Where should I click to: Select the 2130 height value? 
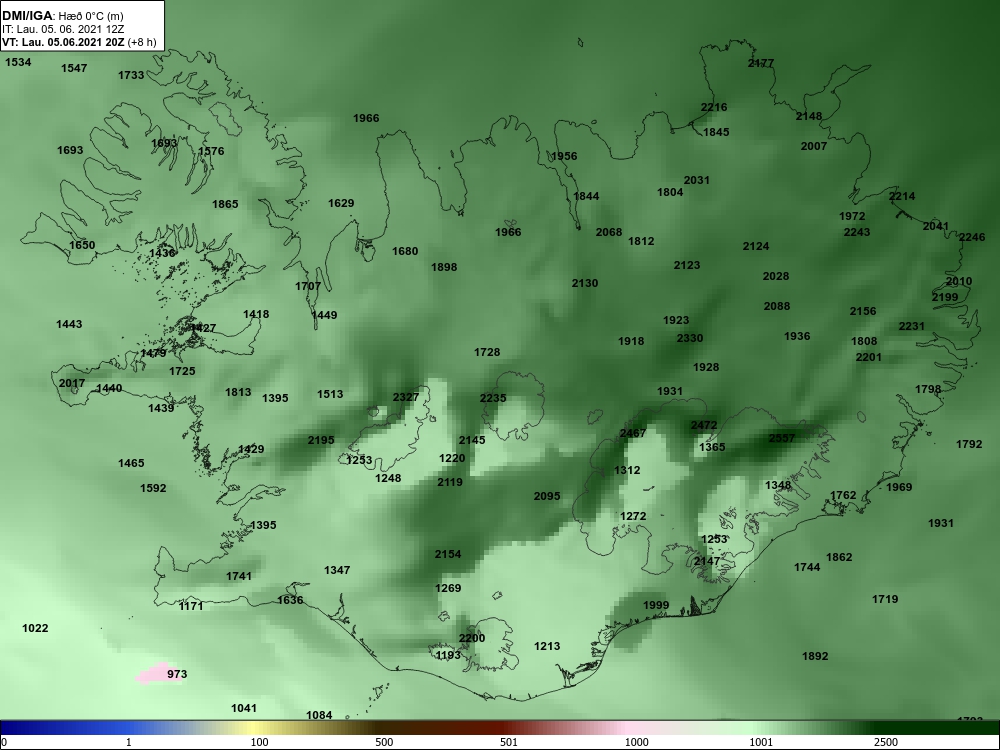point(585,283)
